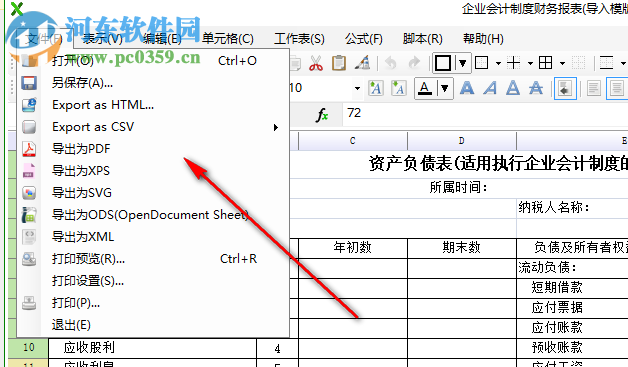Select column D header
Viewport: 628px width, 367px height.
(461, 141)
